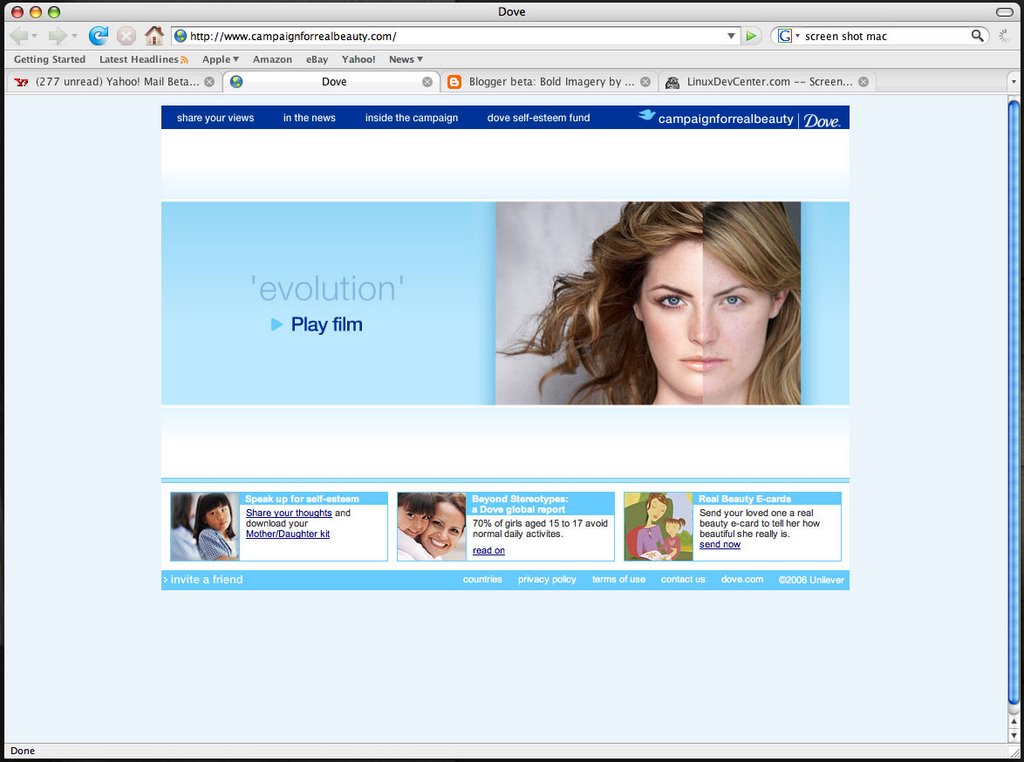1024x762 pixels.
Task: Click the scrollbar down arrow
Action: pyautogui.click(x=1014, y=735)
